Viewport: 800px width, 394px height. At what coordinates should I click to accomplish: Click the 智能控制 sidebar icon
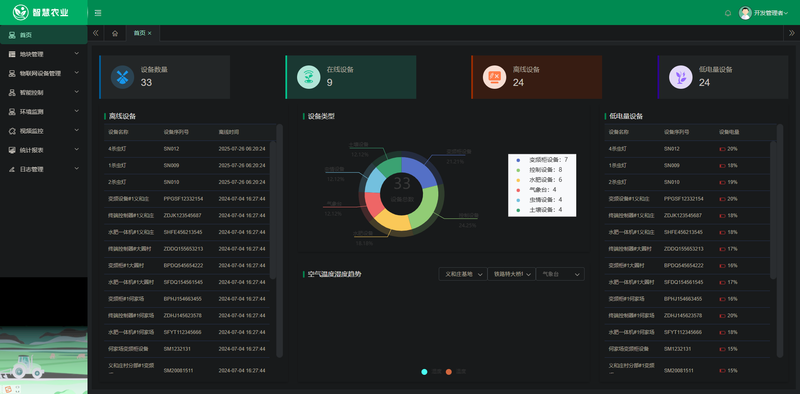[12, 92]
